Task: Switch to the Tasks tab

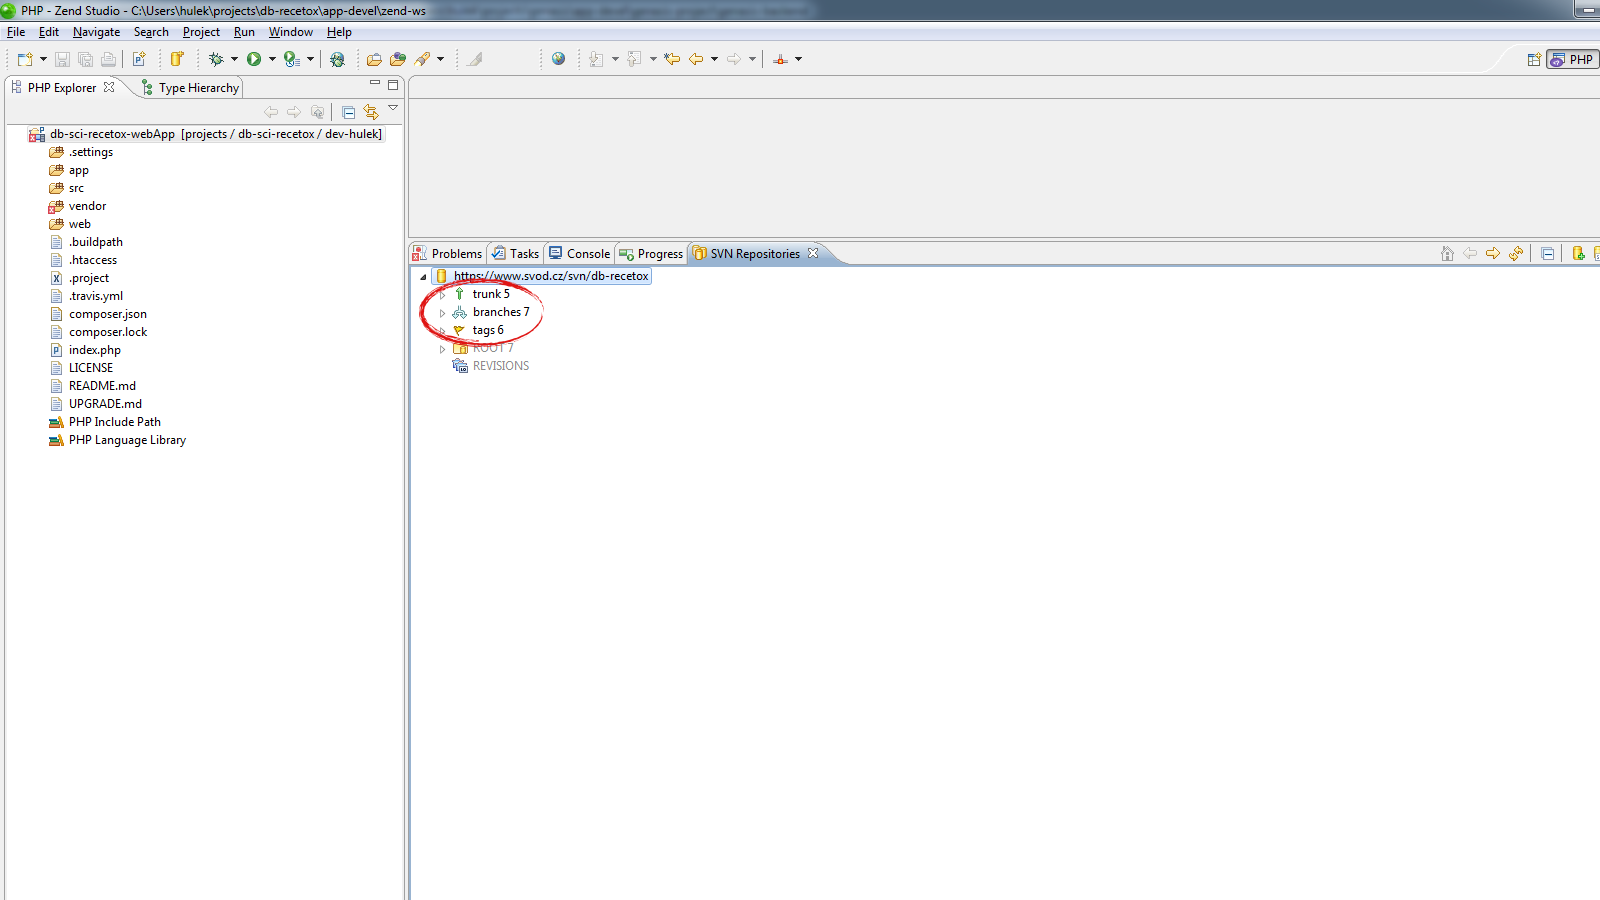Action: [515, 254]
